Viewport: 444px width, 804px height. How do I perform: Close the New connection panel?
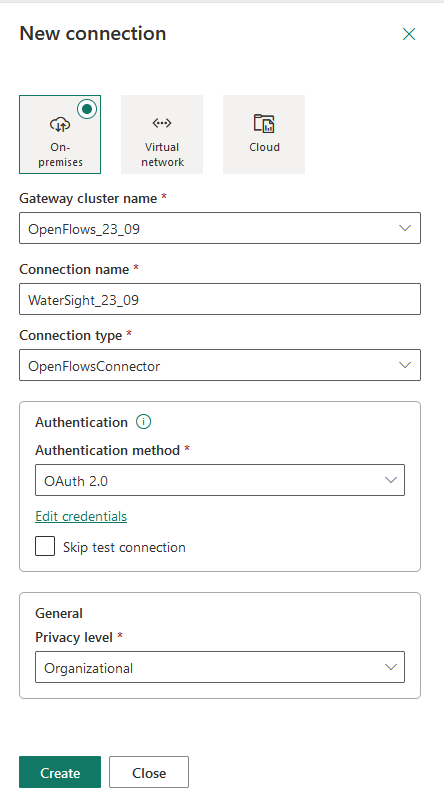[x=409, y=34]
